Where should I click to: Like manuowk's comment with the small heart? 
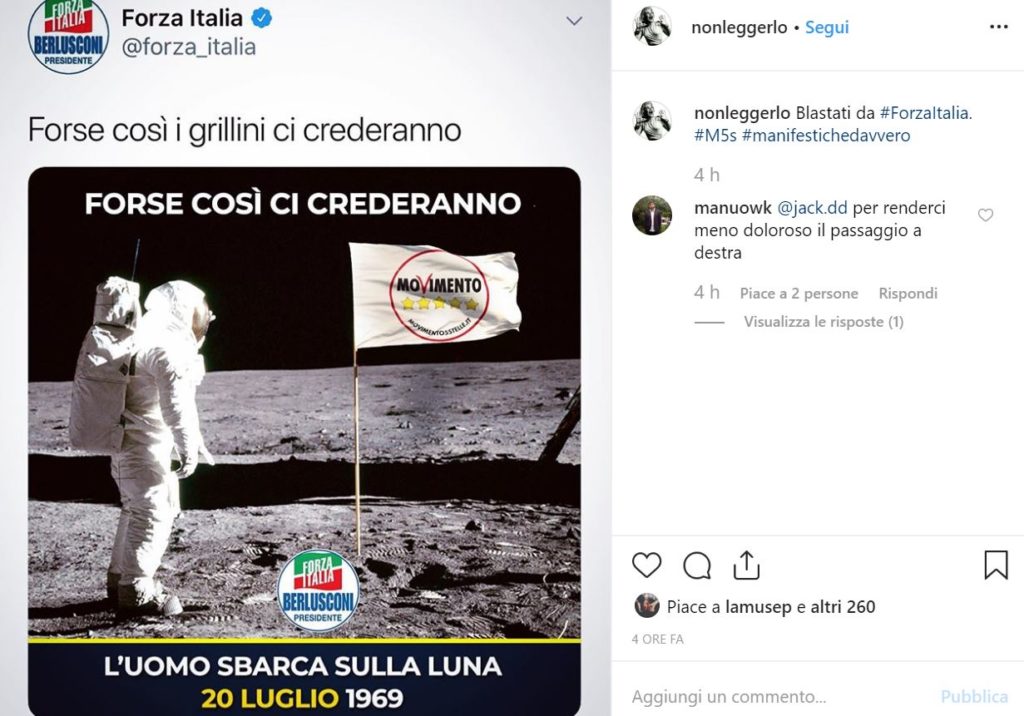pyautogui.click(x=985, y=215)
